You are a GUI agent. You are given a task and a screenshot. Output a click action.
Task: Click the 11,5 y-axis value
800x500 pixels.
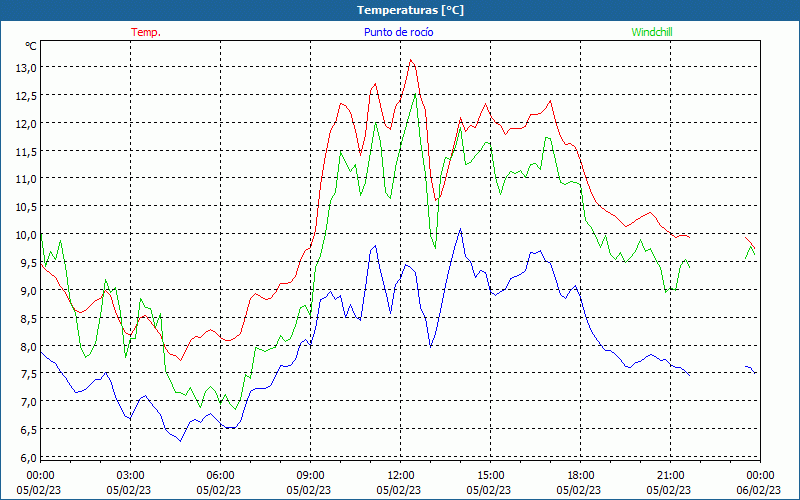pos(25,151)
